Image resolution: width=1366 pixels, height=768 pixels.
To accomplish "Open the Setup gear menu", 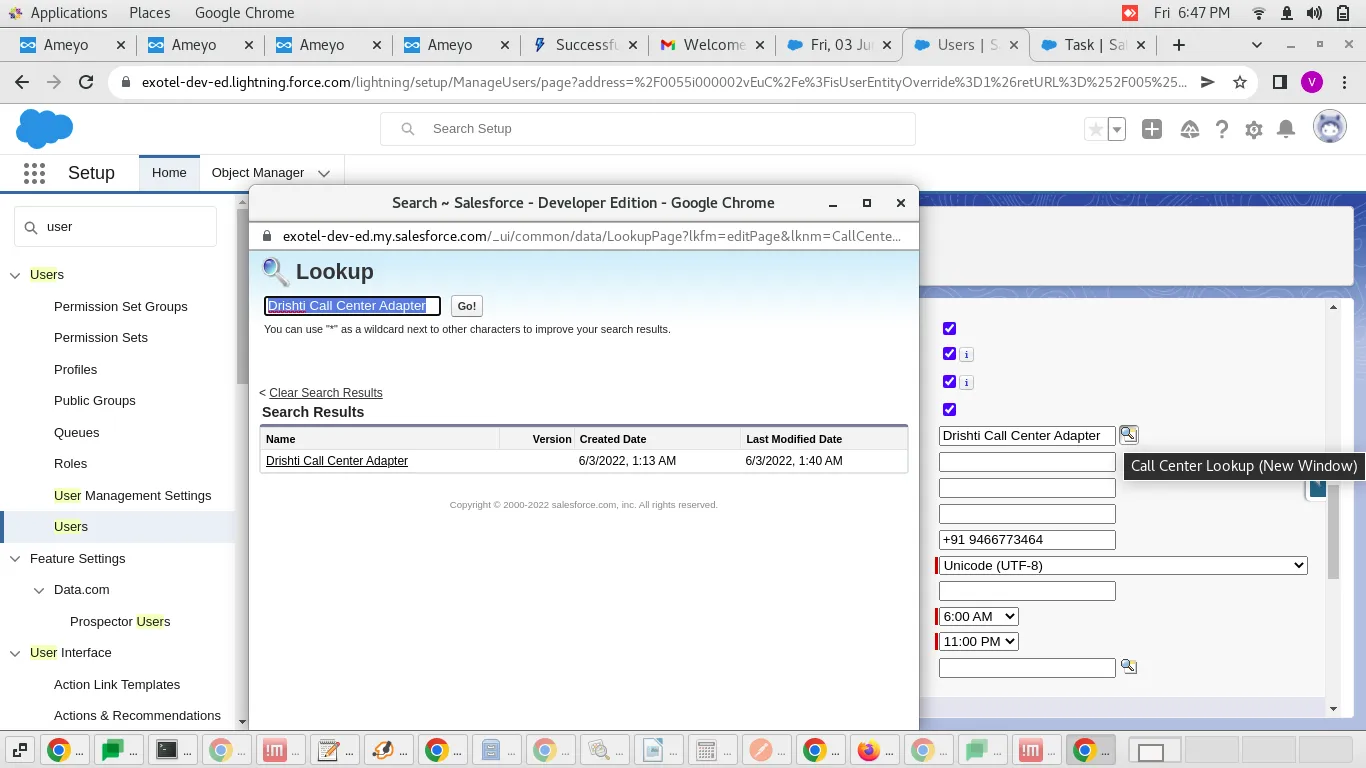I will pos(1254,129).
